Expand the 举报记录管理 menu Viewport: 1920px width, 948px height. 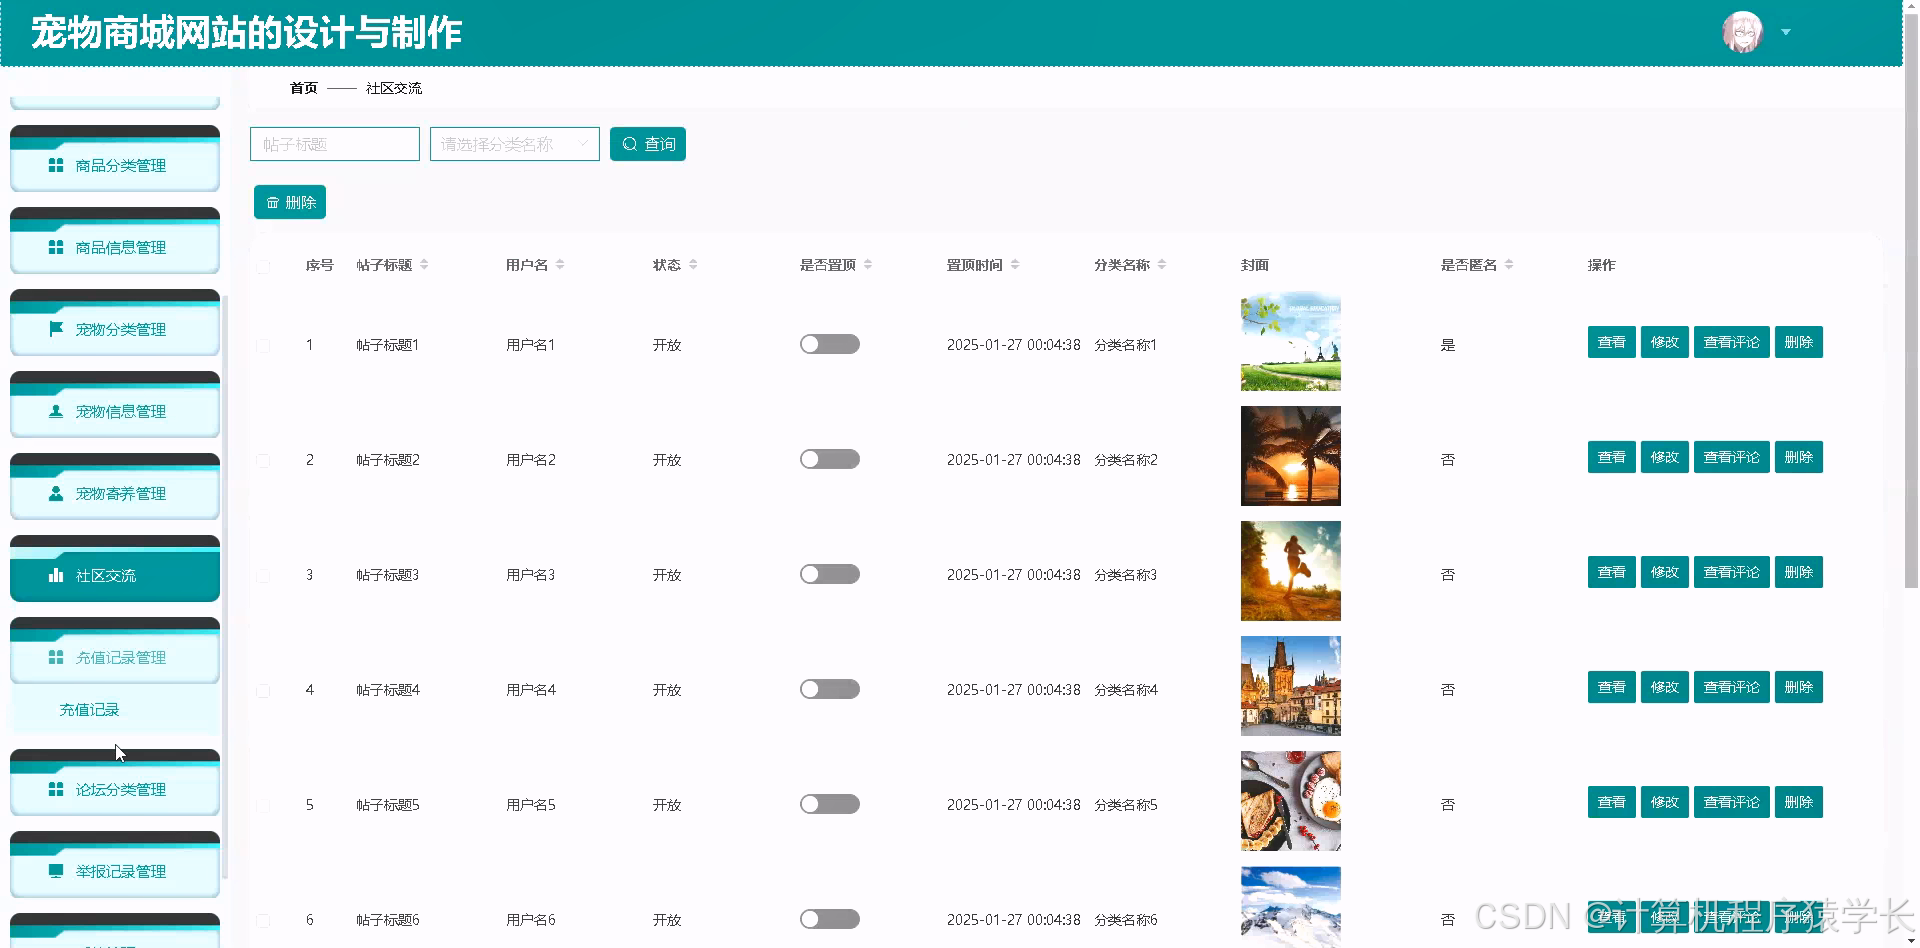(x=115, y=865)
